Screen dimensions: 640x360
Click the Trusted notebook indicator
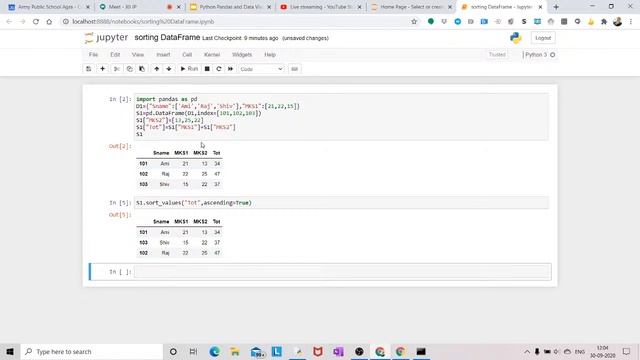click(x=497, y=55)
